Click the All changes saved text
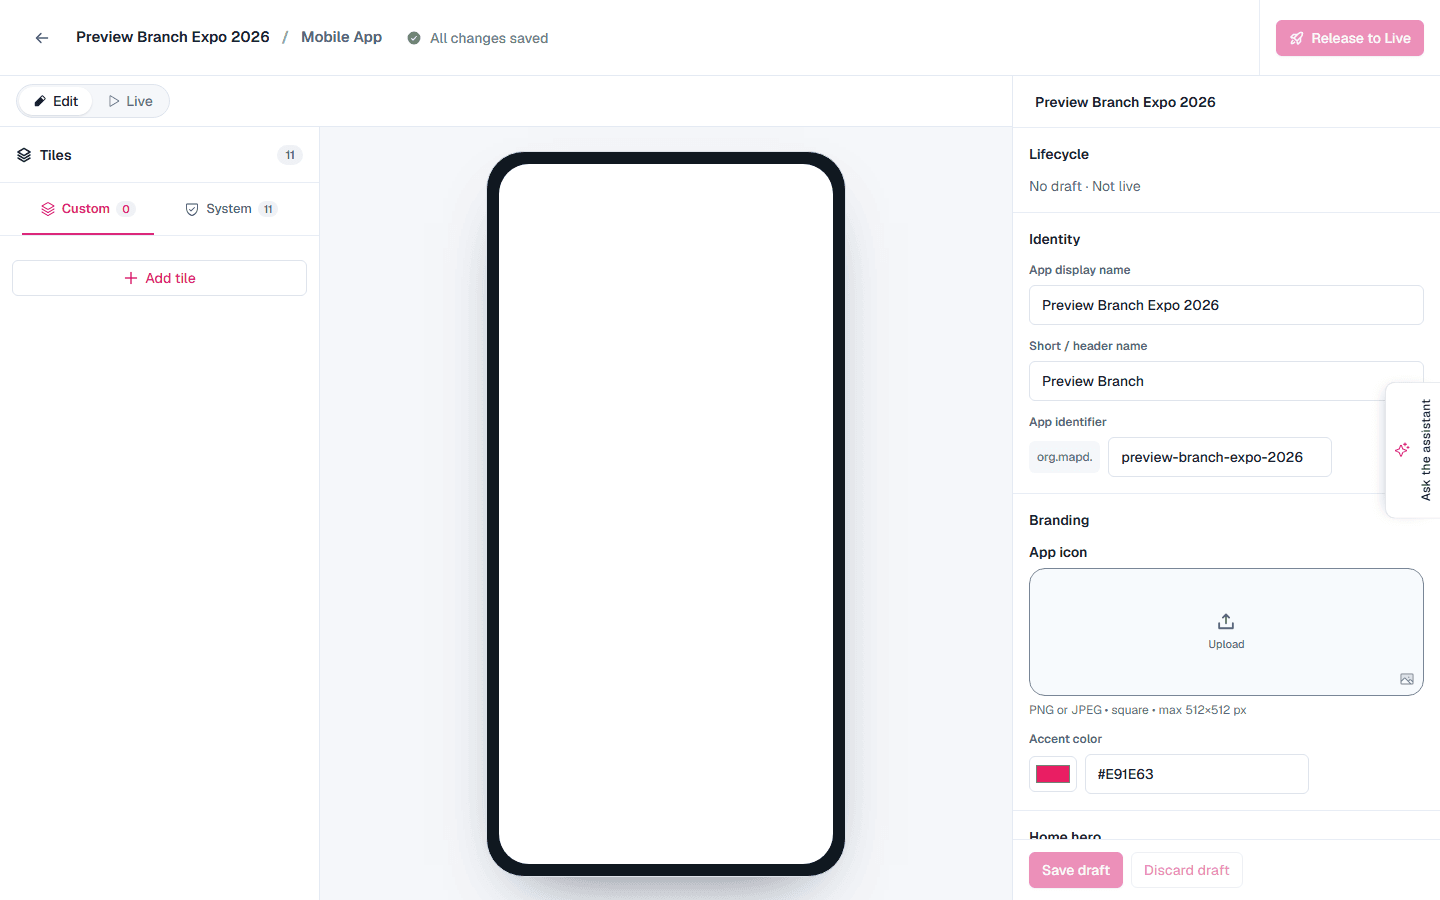Viewport: 1440px width, 900px height. [489, 38]
